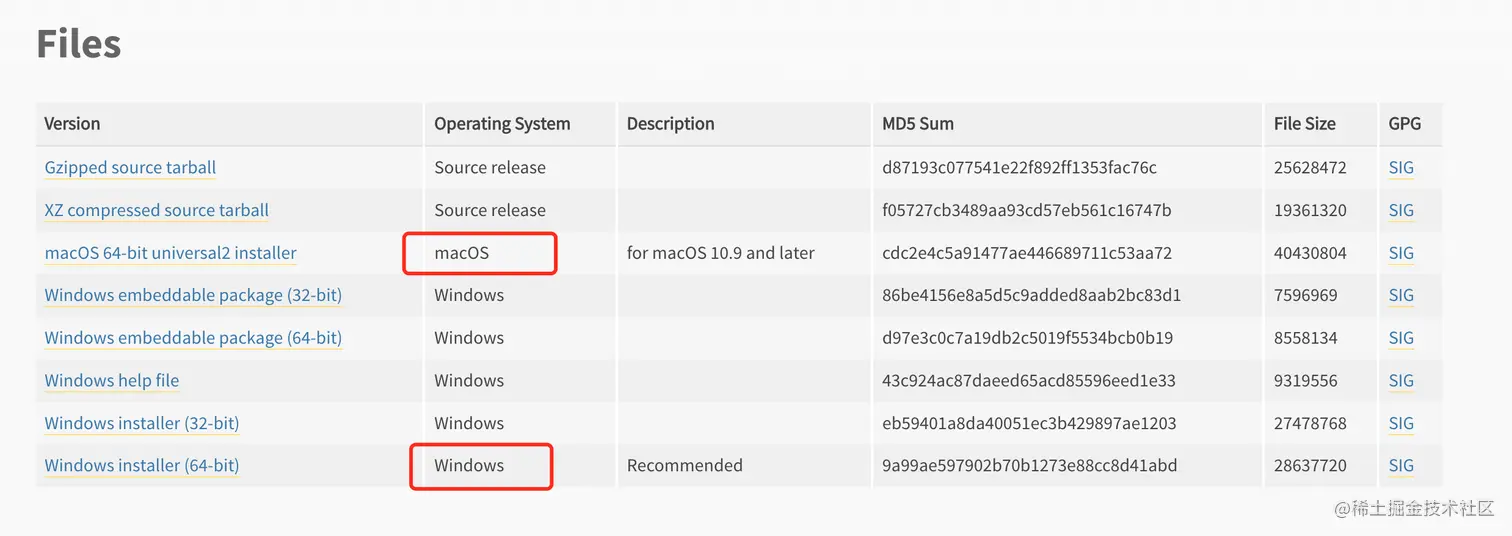The width and height of the screenshot is (1512, 536).
Task: Click SIG link for Windows help file
Action: tap(1401, 381)
